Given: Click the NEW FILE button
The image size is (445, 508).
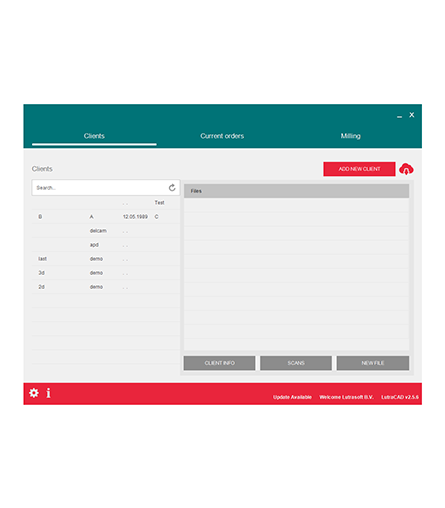Looking at the screenshot, I should point(373,363).
